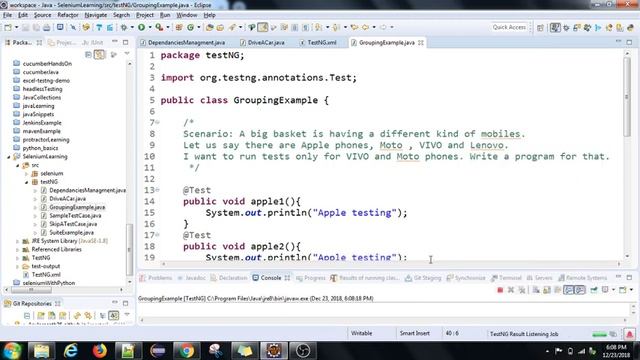Viewport: 640px width, 360px height.
Task: Expand the selenium package node
Action: pos(27,173)
